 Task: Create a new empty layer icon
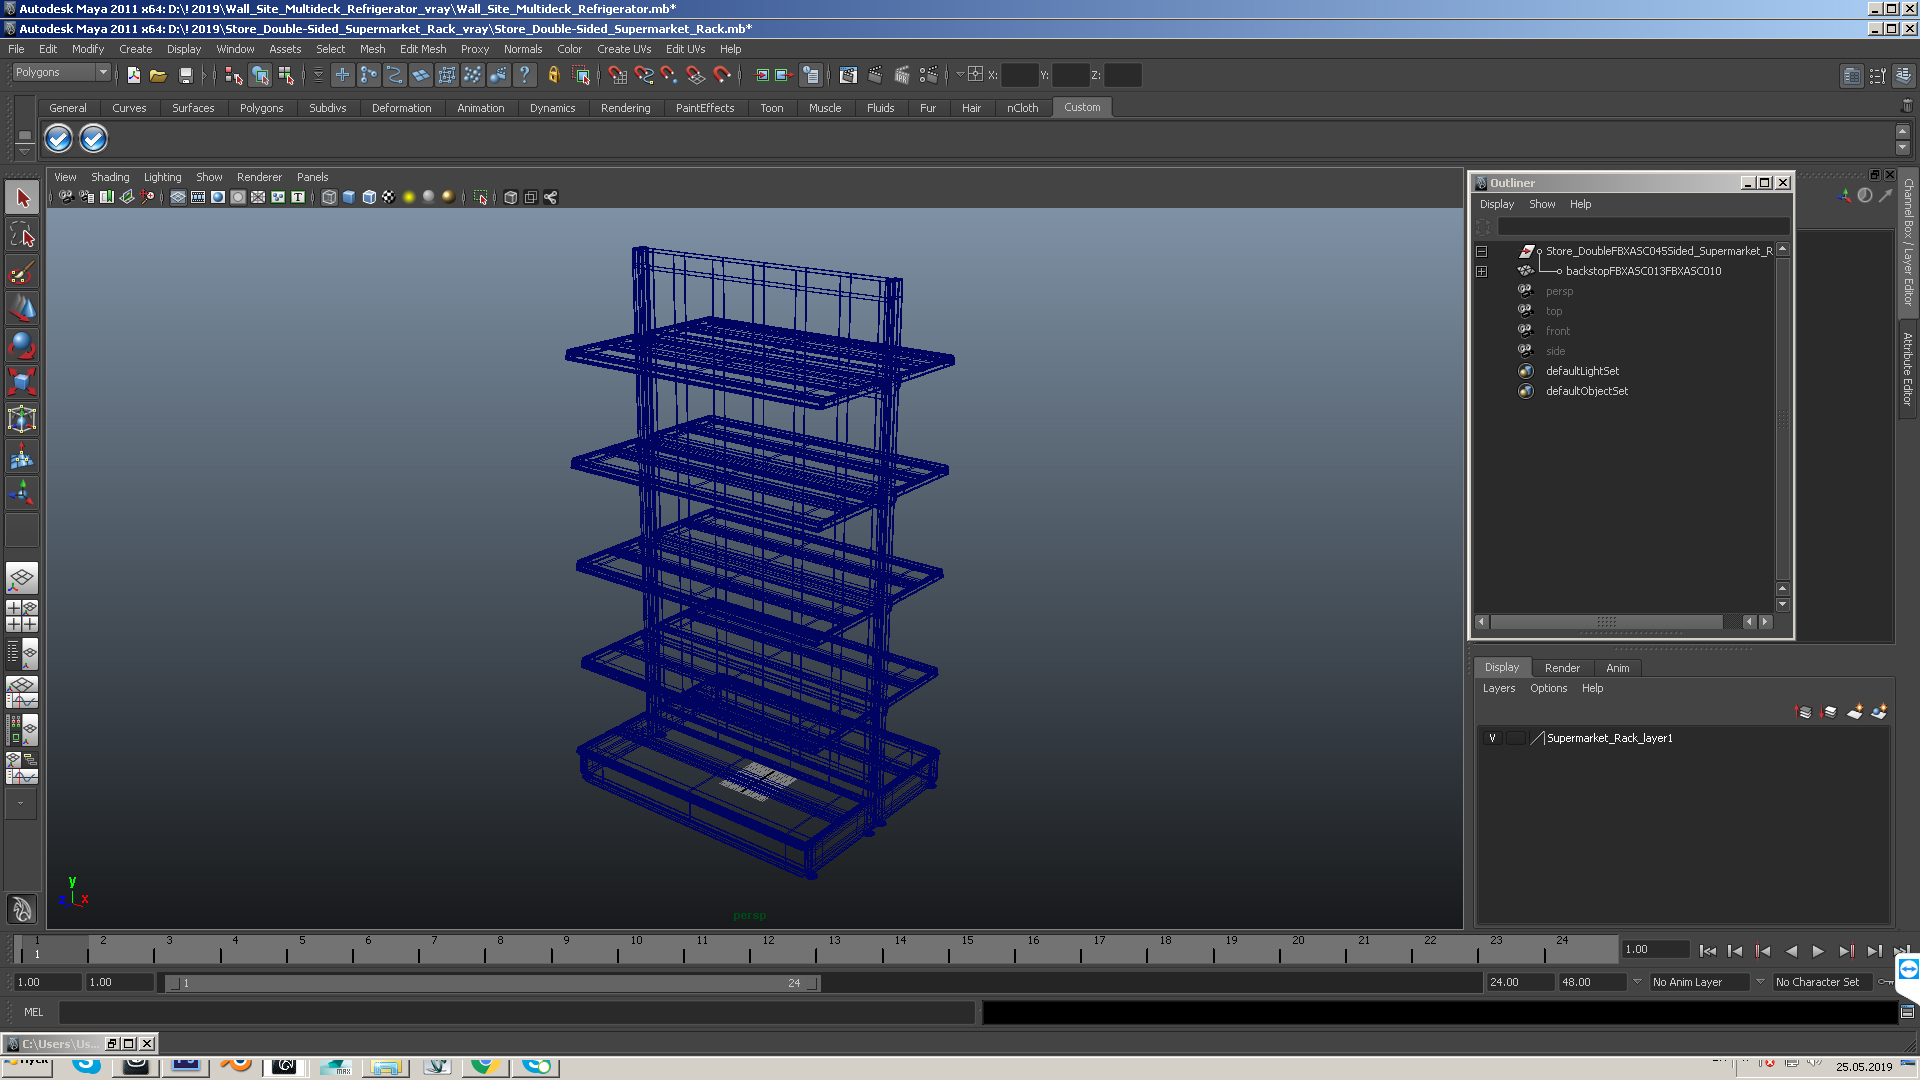click(x=1854, y=712)
